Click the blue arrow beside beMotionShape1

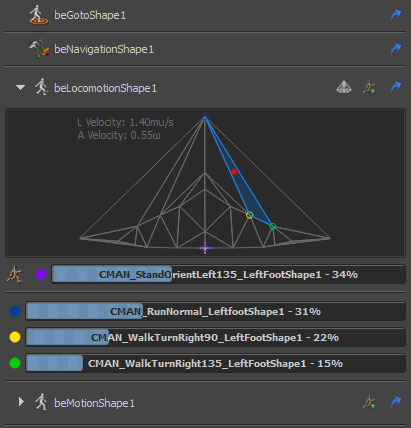click(x=396, y=402)
